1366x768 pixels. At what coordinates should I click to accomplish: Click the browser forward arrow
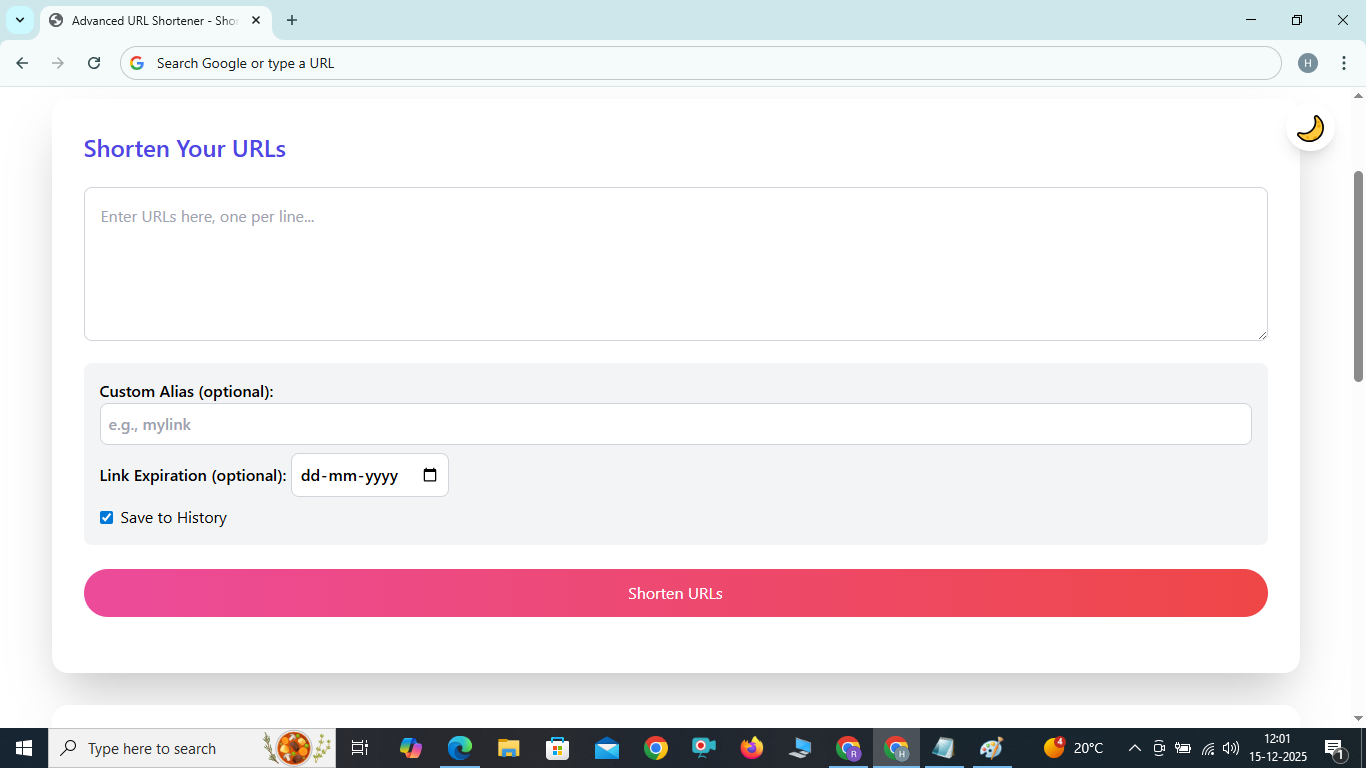(x=58, y=62)
